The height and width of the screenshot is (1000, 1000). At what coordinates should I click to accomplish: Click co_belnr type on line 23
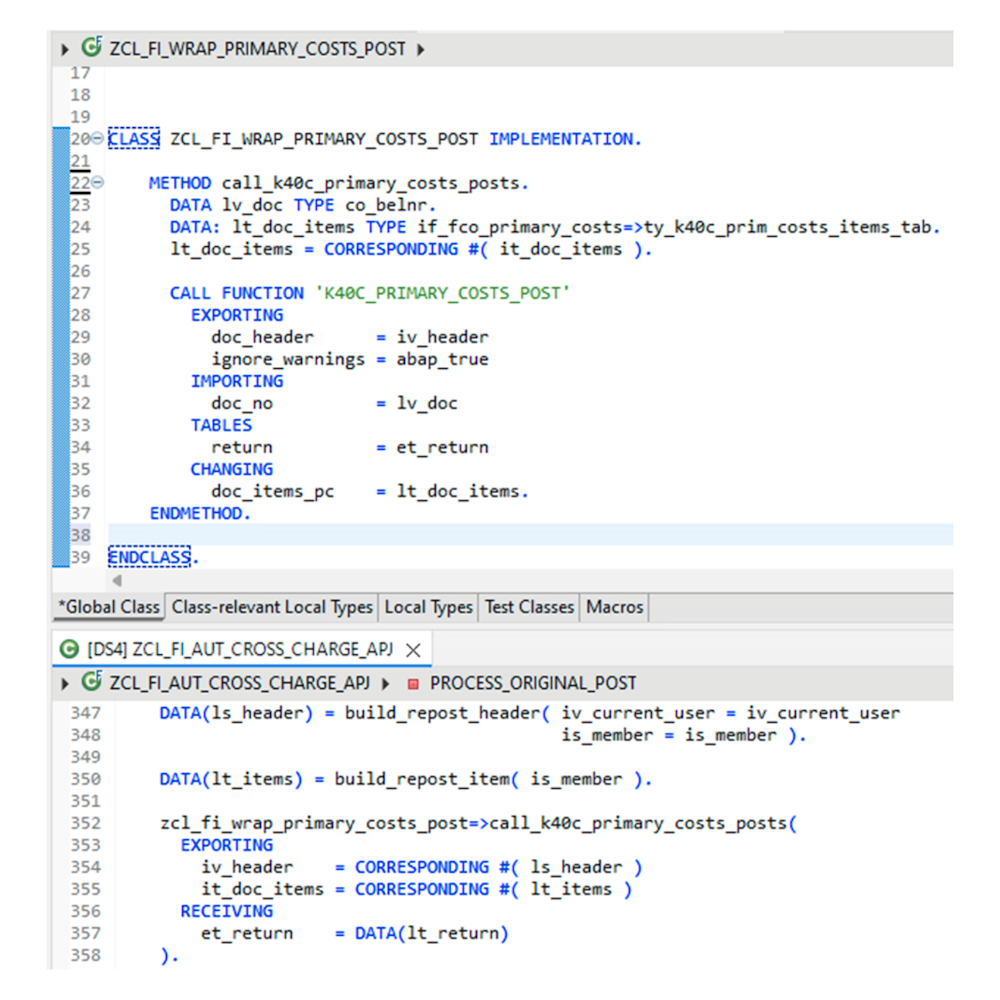pos(387,205)
